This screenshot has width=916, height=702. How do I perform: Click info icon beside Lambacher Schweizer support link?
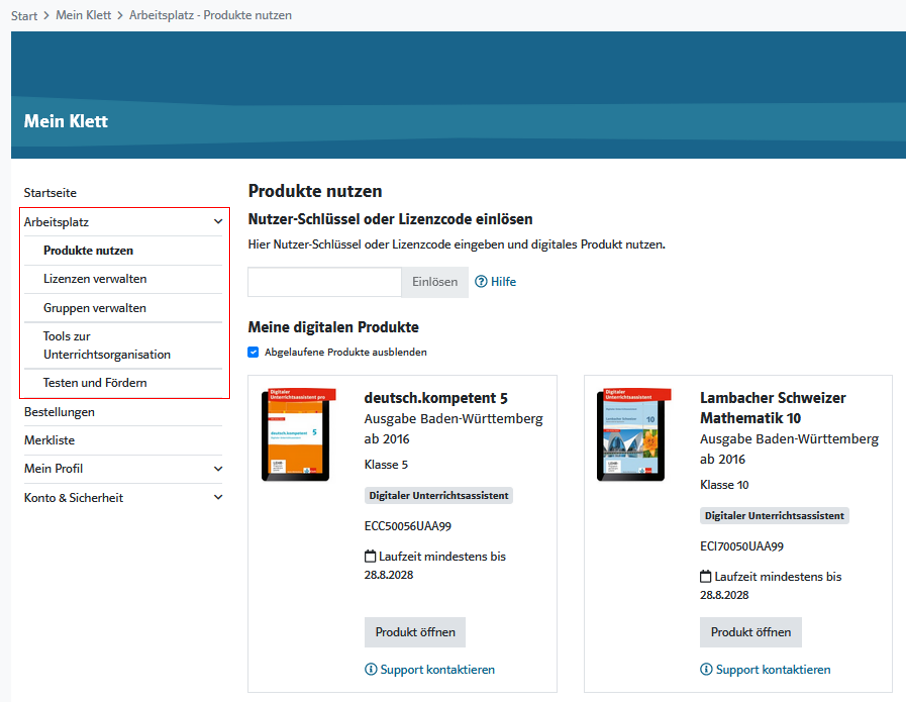(x=706, y=669)
